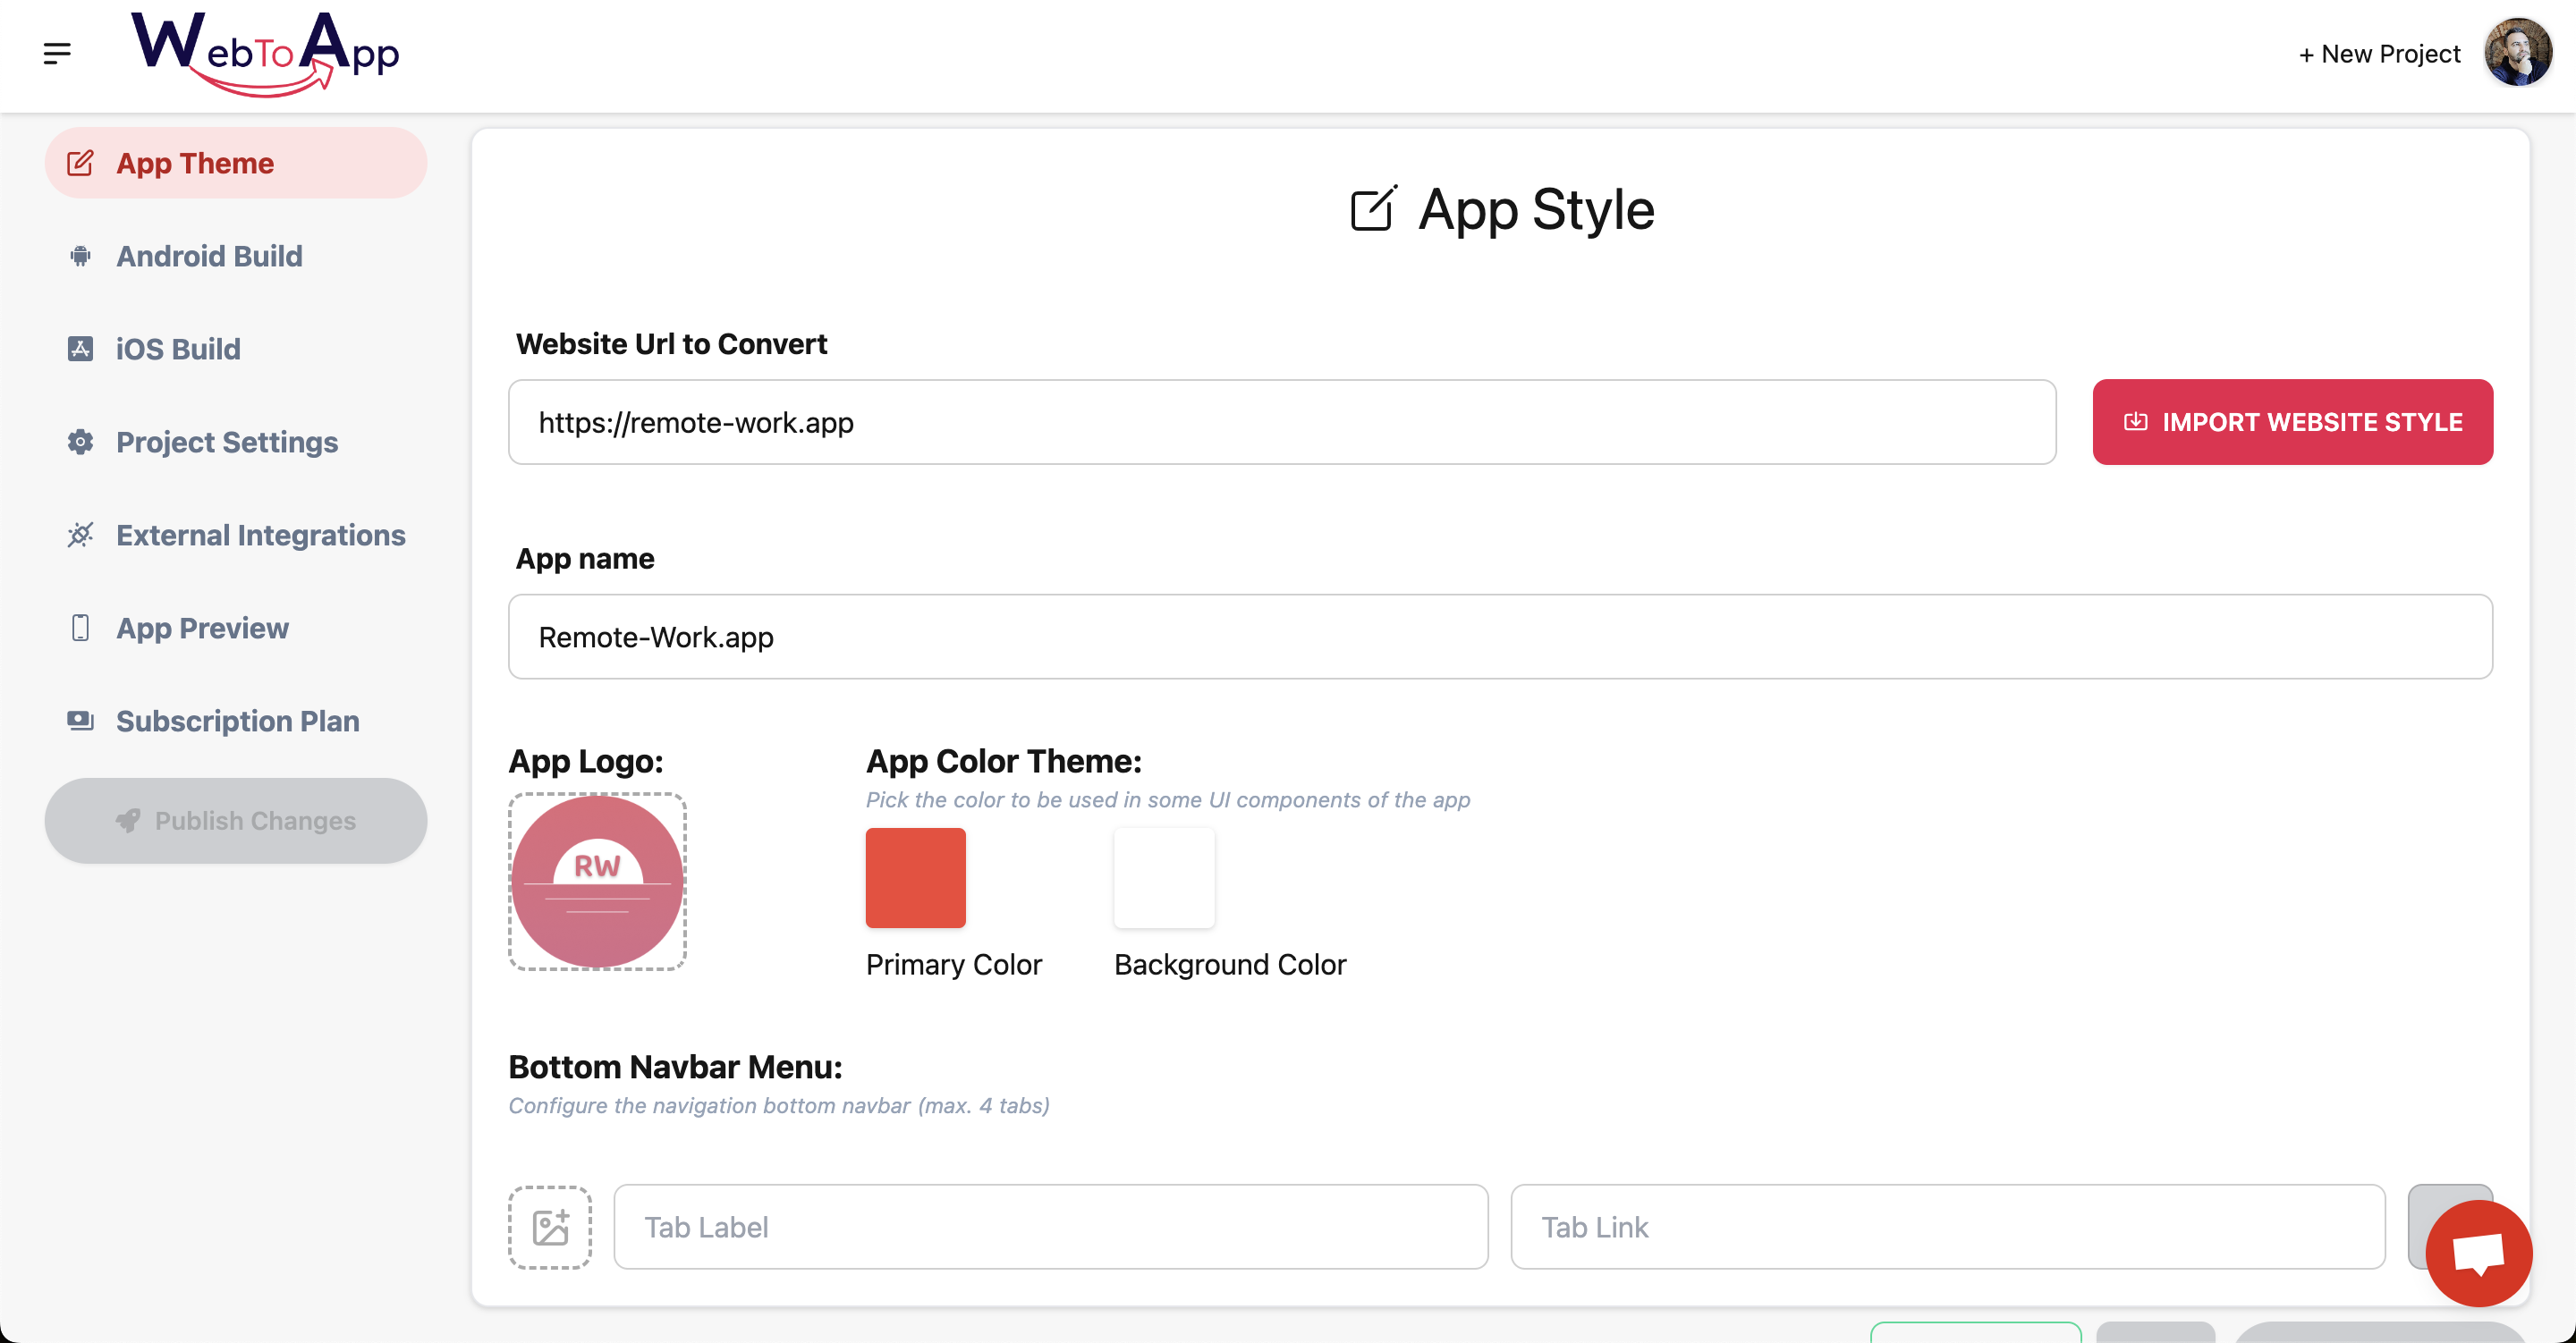Click the Primary Color label
Screen dimensions: 2576x1343
954,965
